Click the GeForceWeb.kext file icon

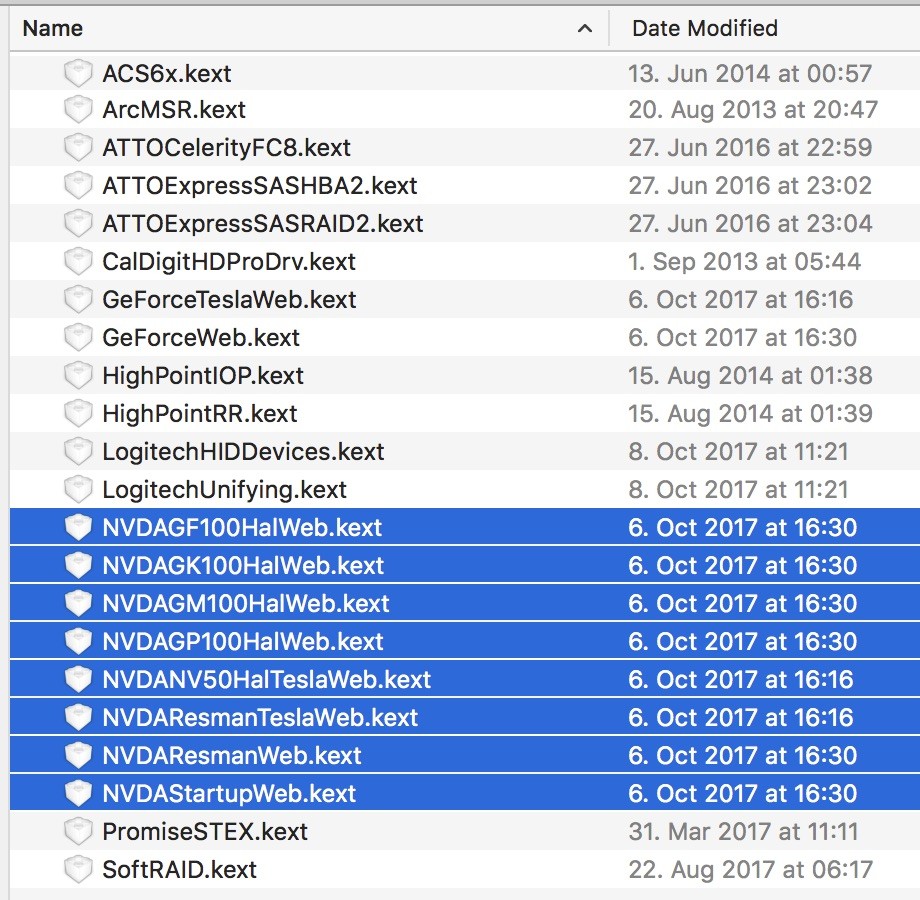(78, 337)
